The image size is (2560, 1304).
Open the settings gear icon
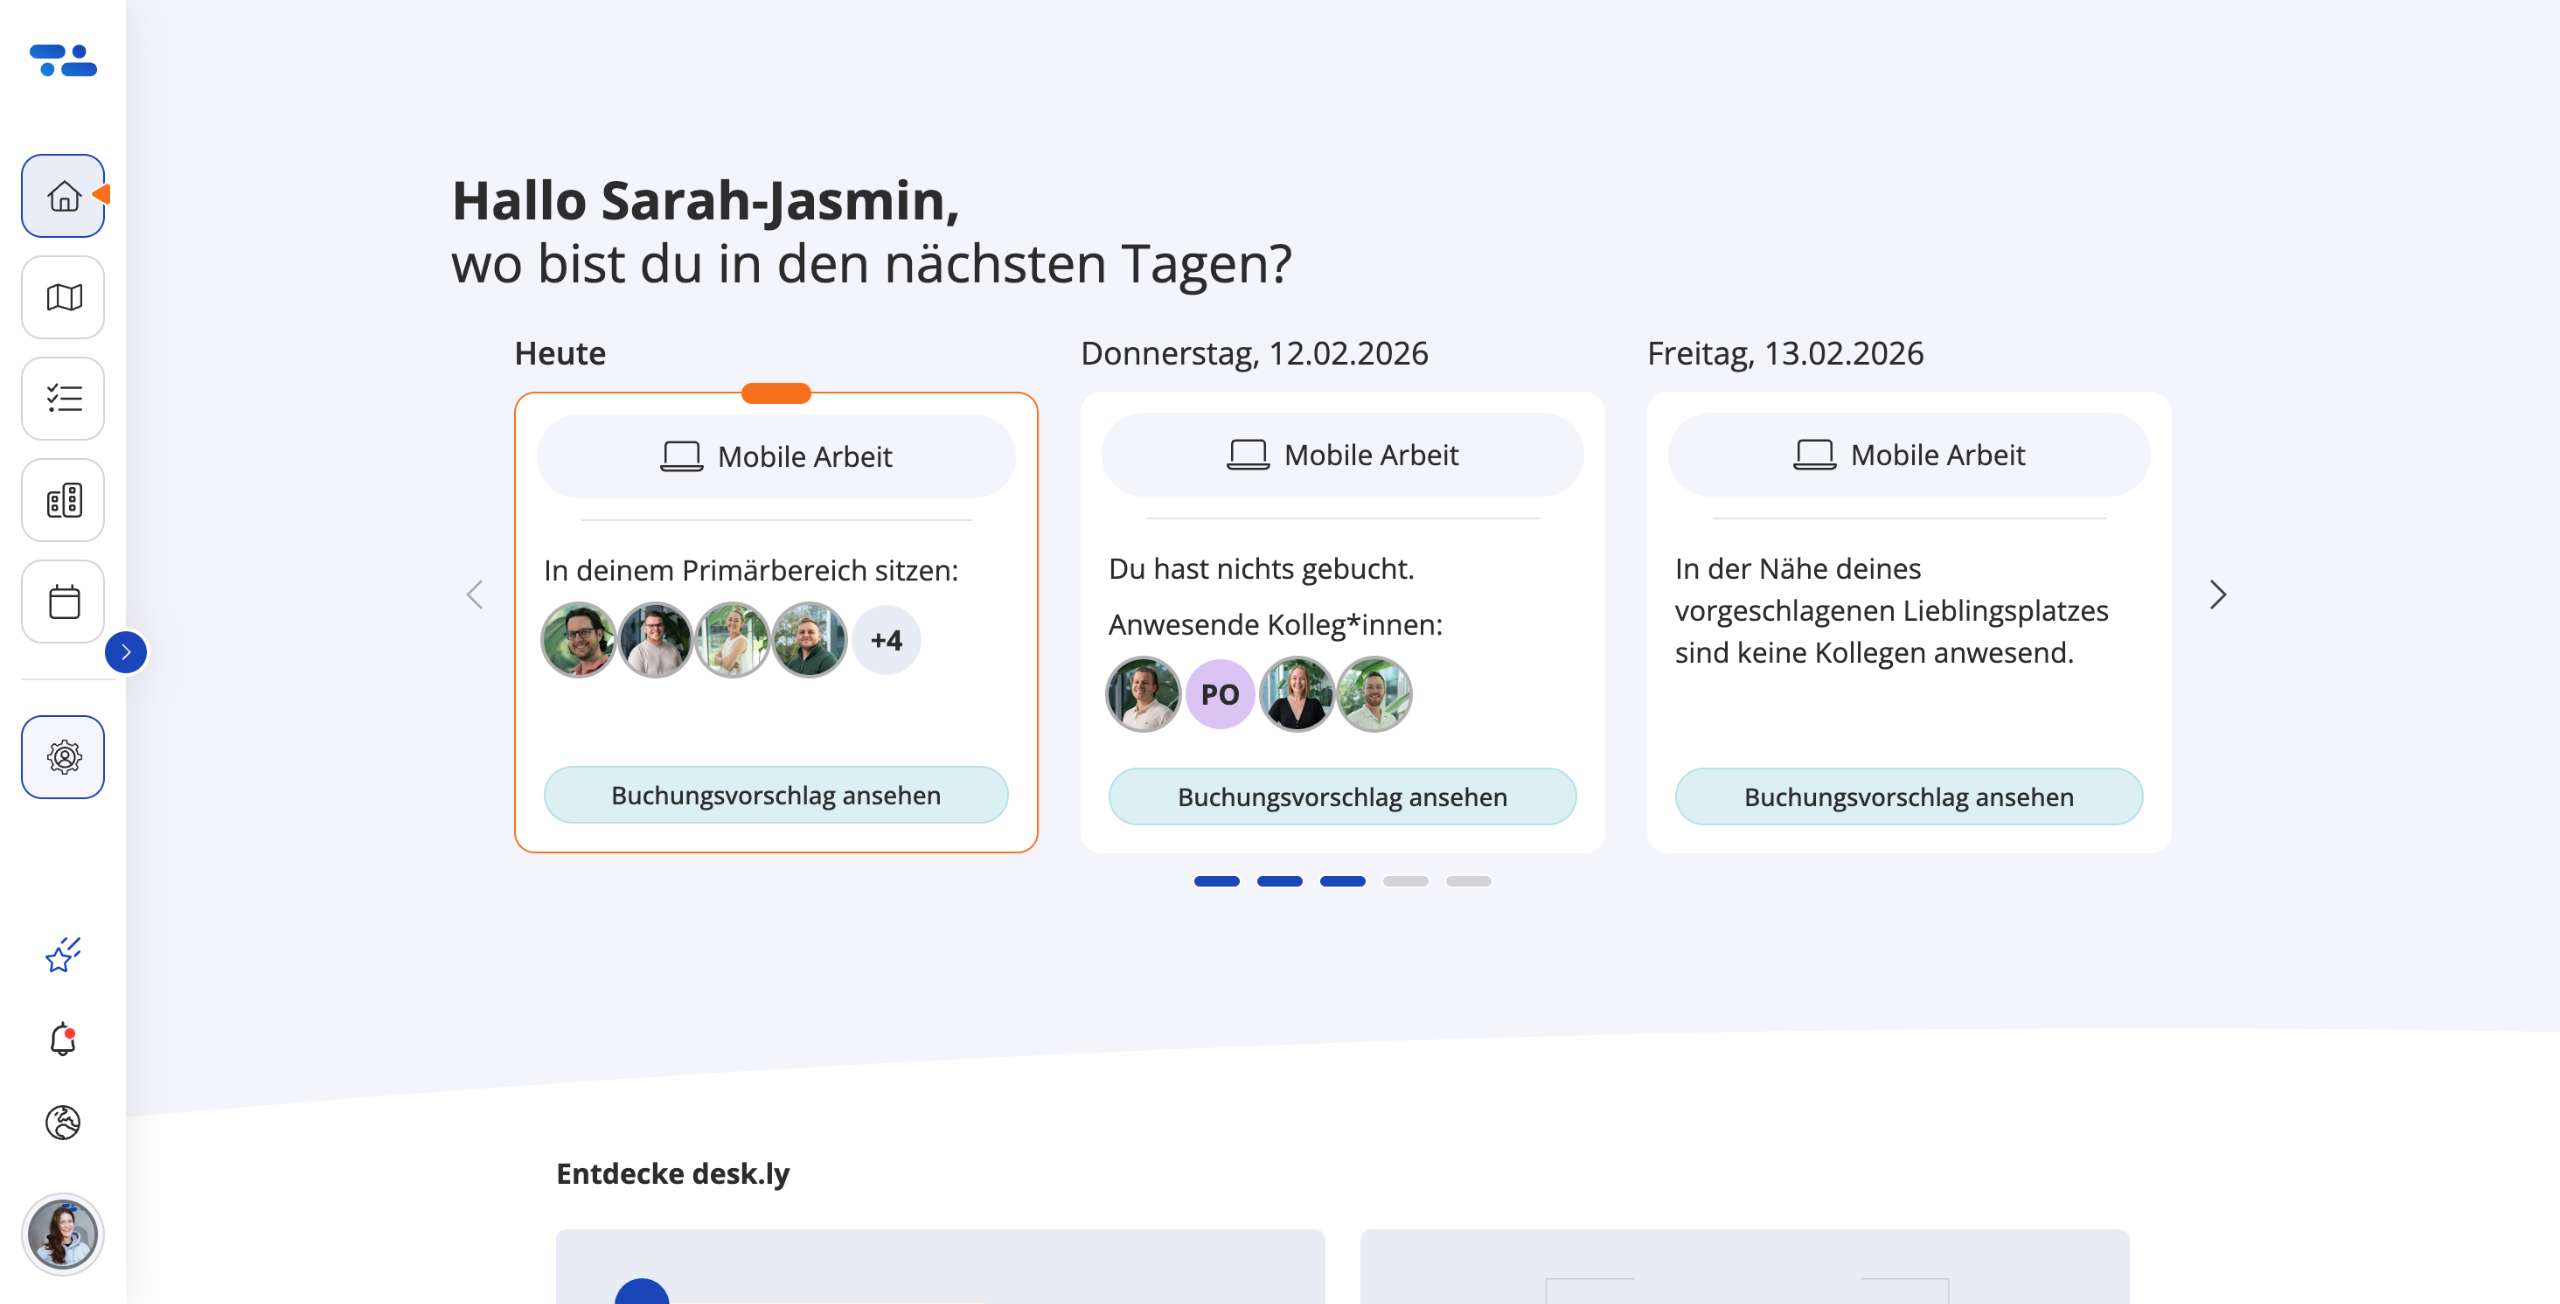click(x=63, y=757)
